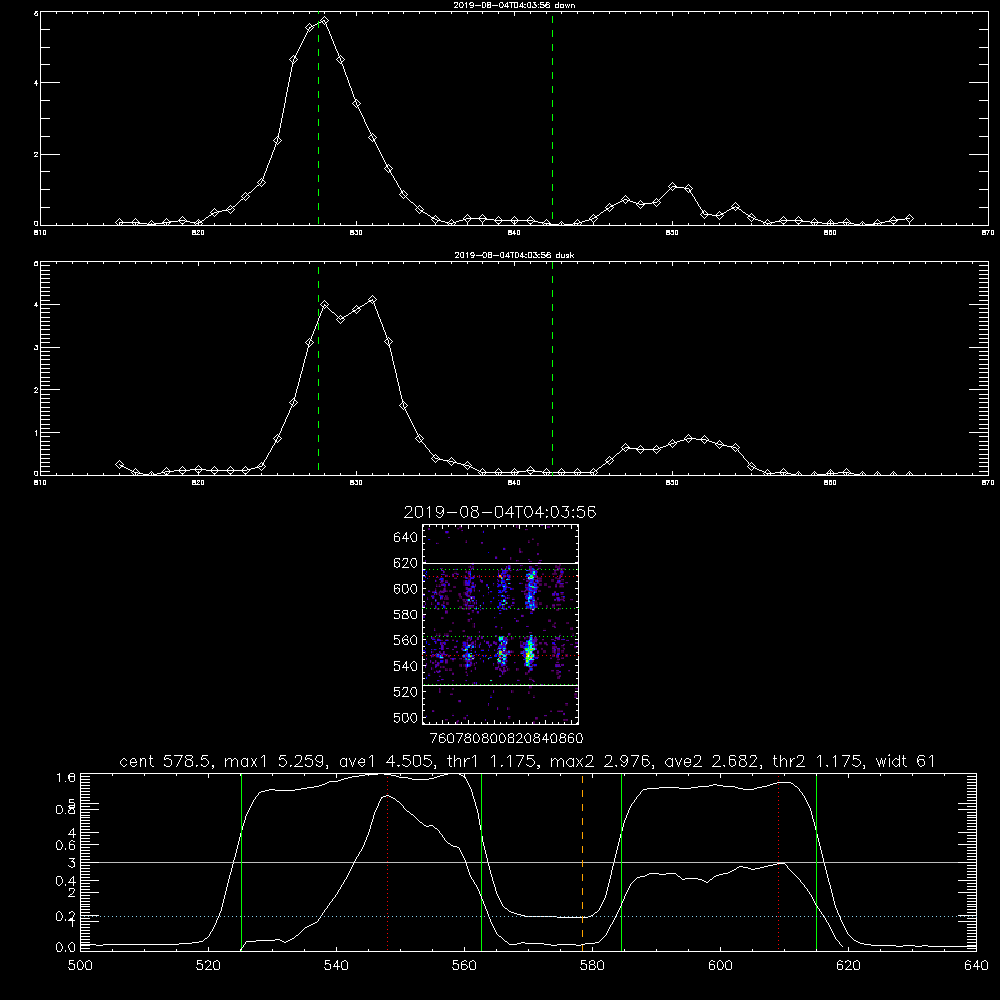The image size is (1000, 1000).
Task: Click the heatmap x-axis label string '760780800820840860'
Action: click(x=506, y=738)
